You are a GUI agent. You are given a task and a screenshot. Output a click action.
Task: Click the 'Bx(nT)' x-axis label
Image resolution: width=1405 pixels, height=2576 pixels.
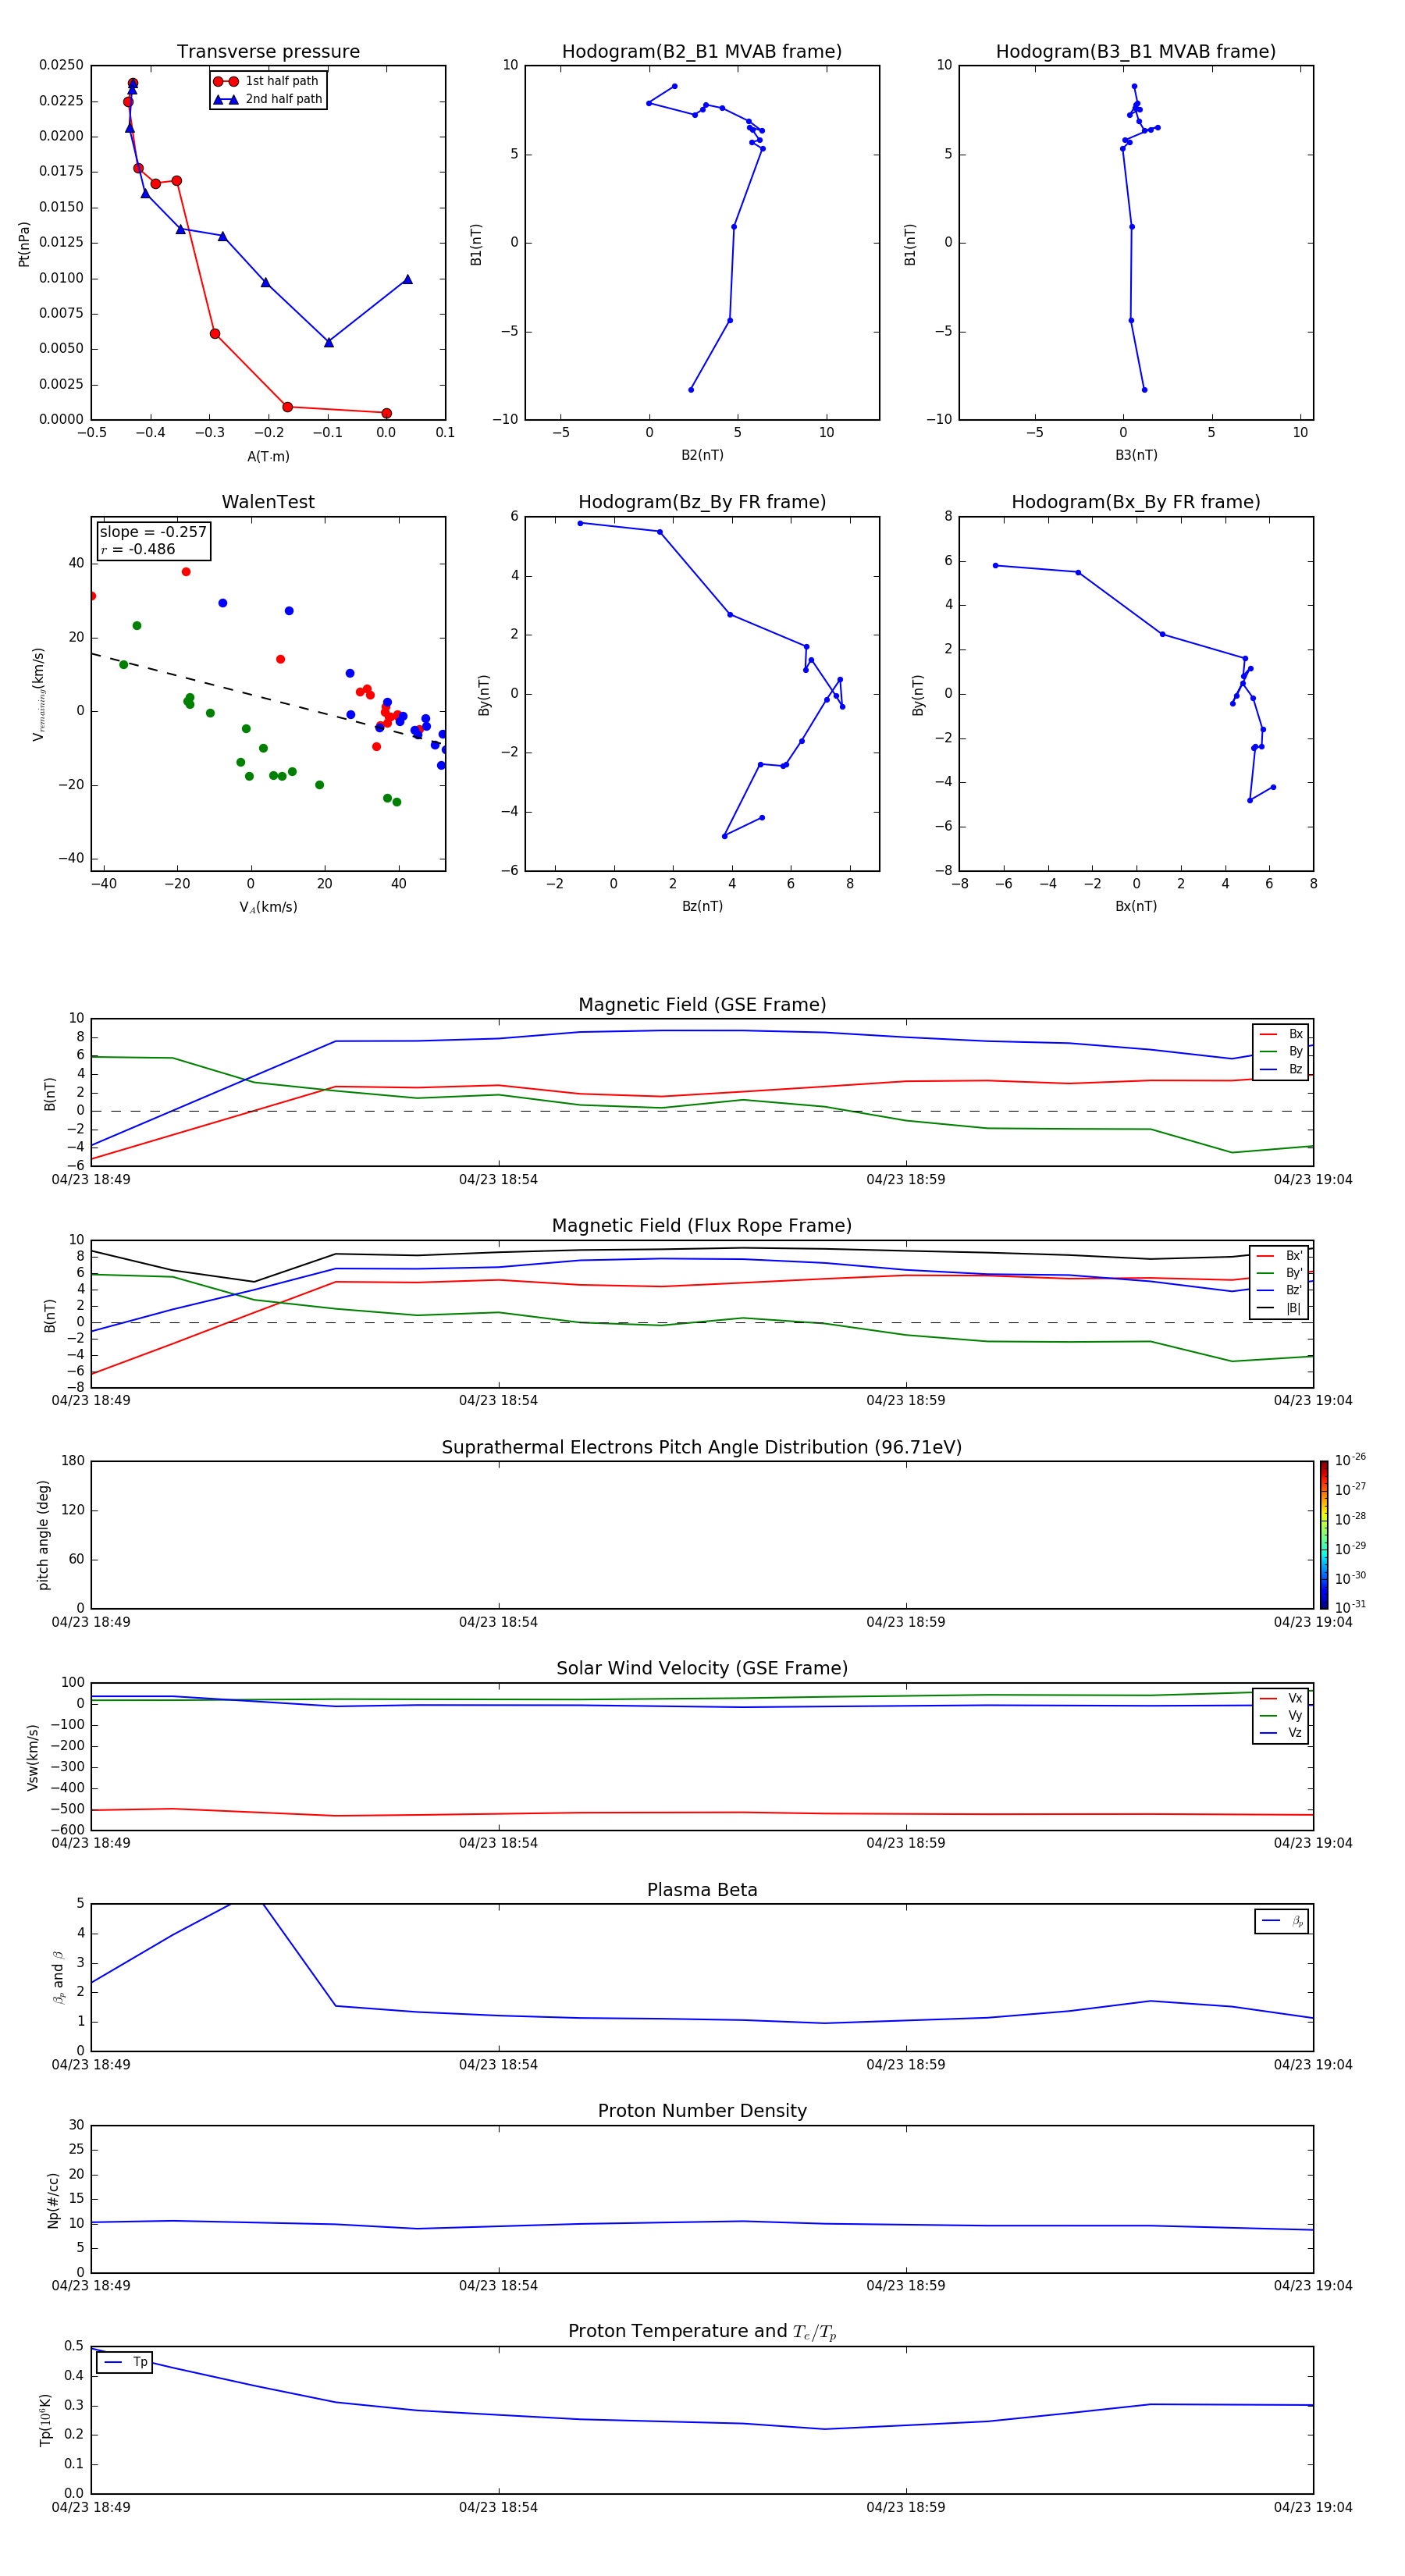1136,906
